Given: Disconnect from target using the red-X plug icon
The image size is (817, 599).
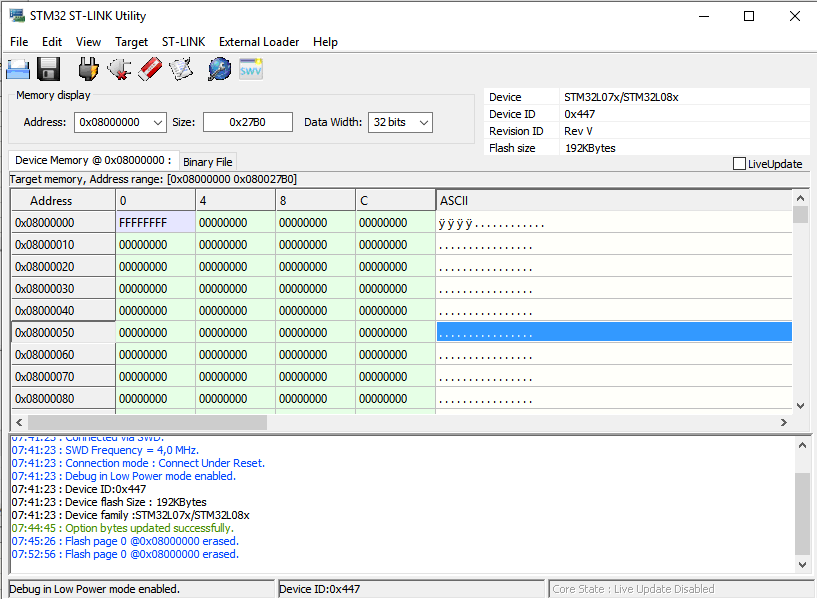Looking at the screenshot, I should tap(119, 69).
